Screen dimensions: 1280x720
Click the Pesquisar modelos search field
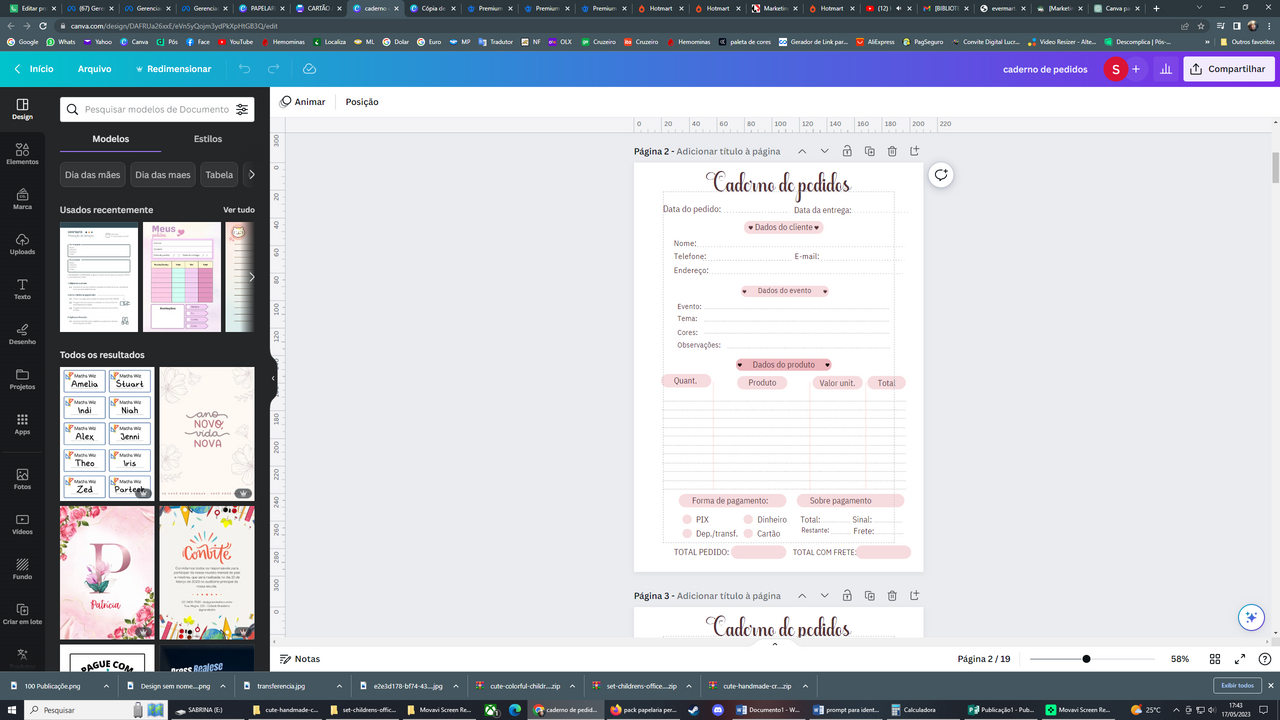pos(157,109)
